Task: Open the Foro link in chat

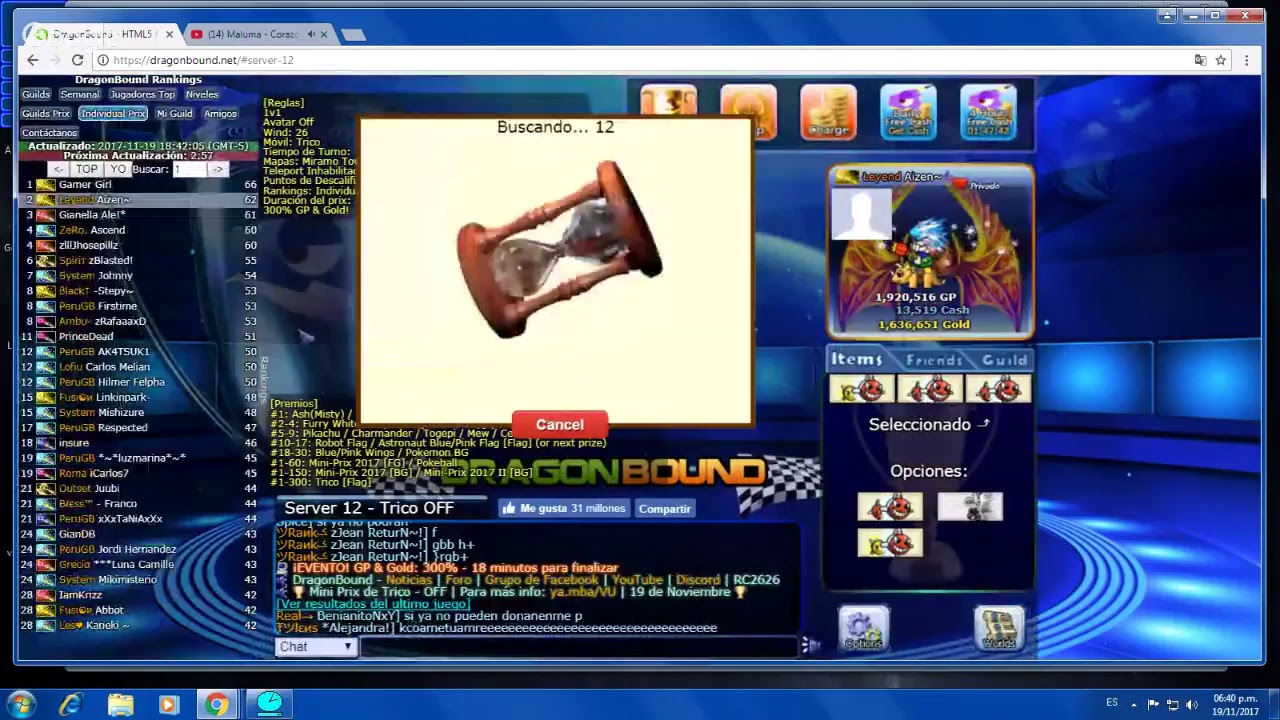Action: (458, 580)
